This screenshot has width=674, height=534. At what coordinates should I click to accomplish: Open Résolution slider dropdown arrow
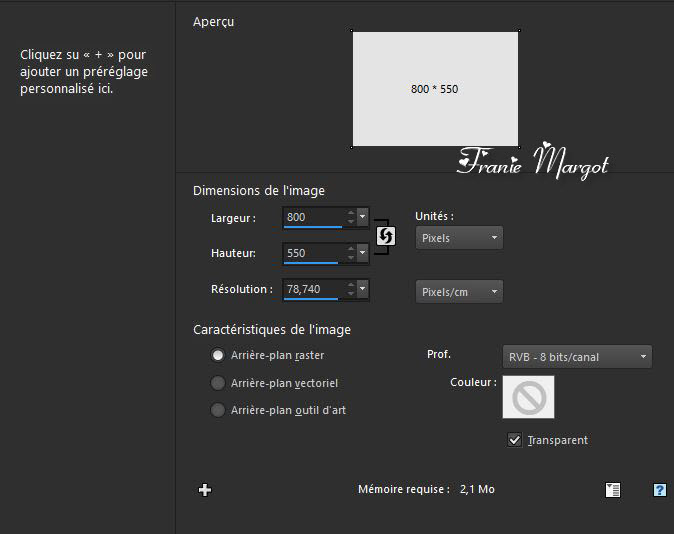tap(362, 289)
